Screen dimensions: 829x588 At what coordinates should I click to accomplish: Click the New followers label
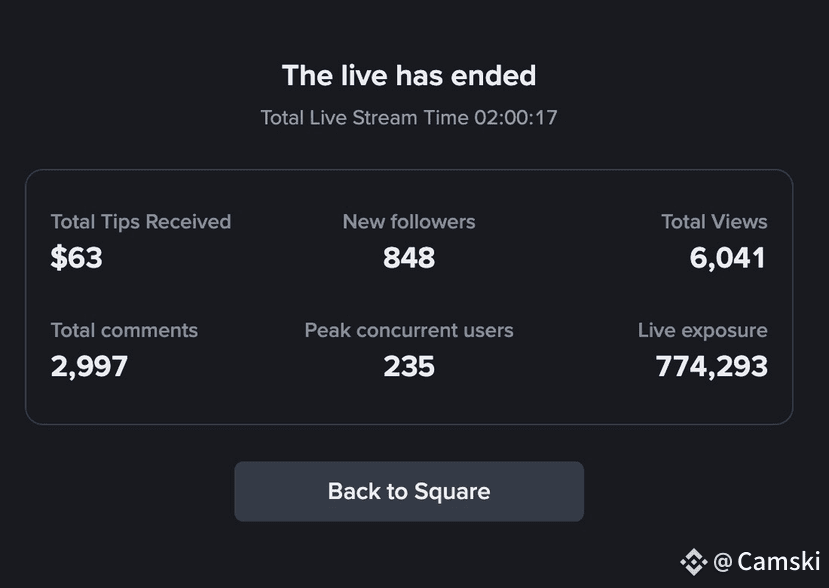coord(409,222)
